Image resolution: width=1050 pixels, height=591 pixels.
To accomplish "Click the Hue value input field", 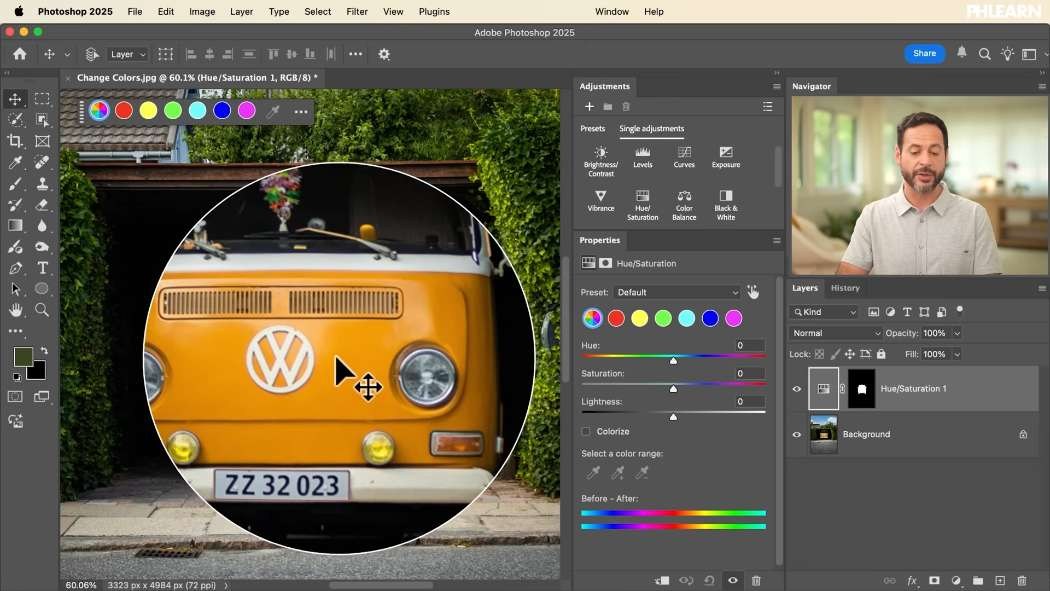I will pyautogui.click(x=749, y=345).
